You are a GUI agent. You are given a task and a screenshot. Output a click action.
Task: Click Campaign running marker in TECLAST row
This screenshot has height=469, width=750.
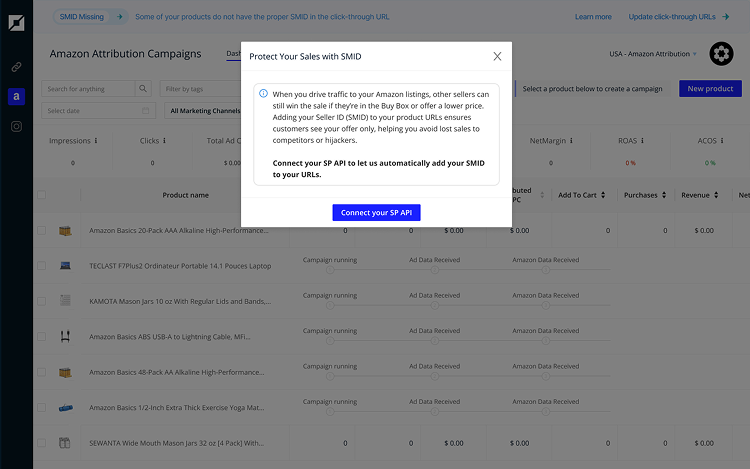[330, 270]
